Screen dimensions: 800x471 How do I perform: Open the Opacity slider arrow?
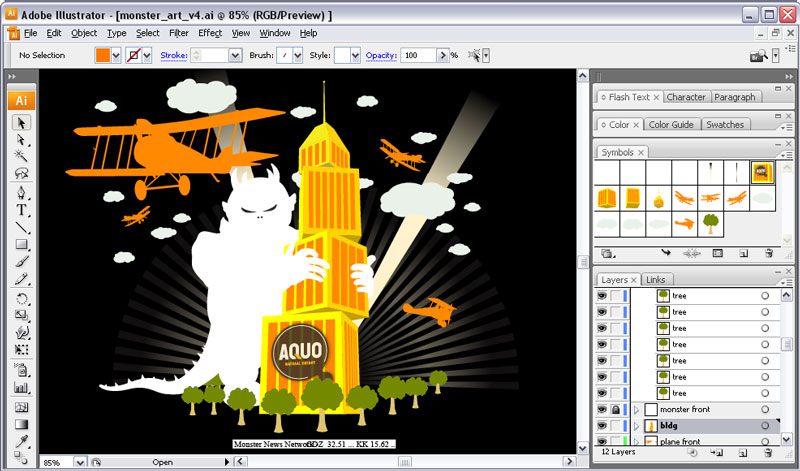tap(442, 55)
